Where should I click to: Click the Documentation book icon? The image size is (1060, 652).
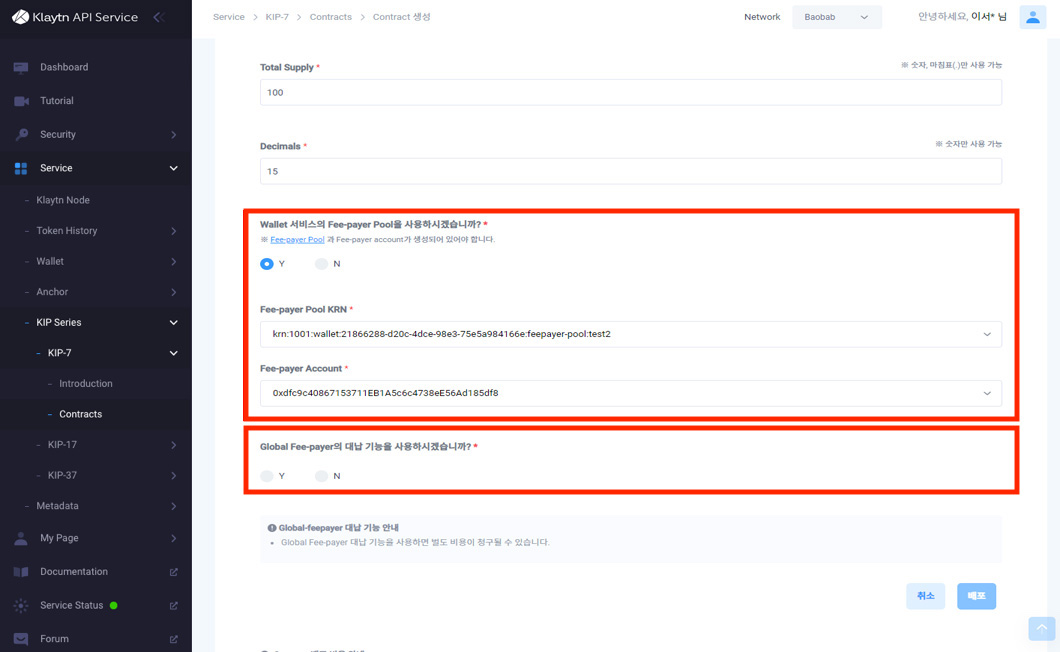click(21, 572)
